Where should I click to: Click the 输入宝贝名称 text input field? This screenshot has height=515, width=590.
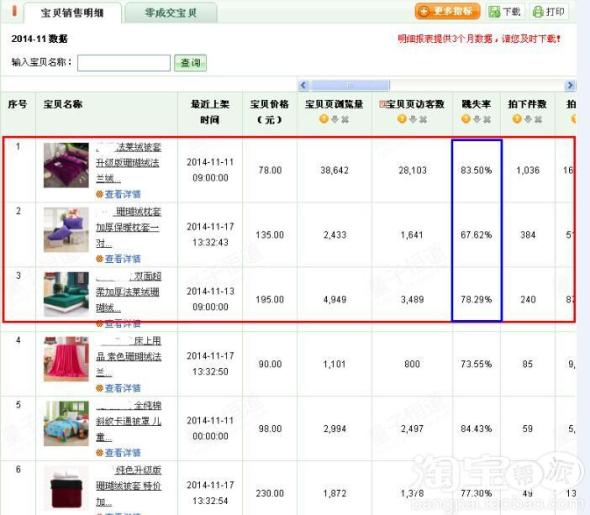pyautogui.click(x=124, y=63)
